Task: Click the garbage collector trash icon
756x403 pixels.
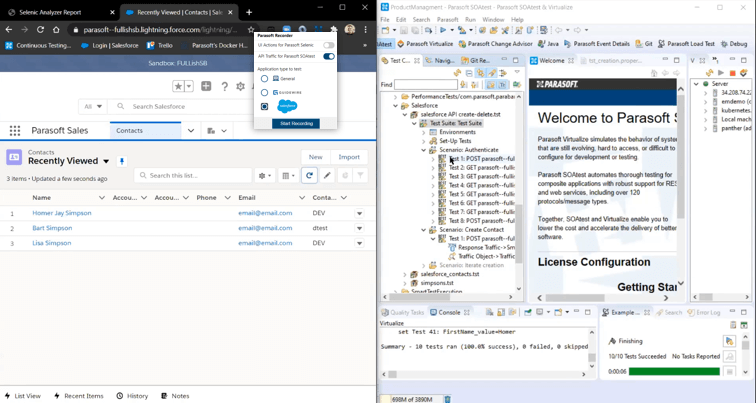Action: pyautogui.click(x=447, y=399)
